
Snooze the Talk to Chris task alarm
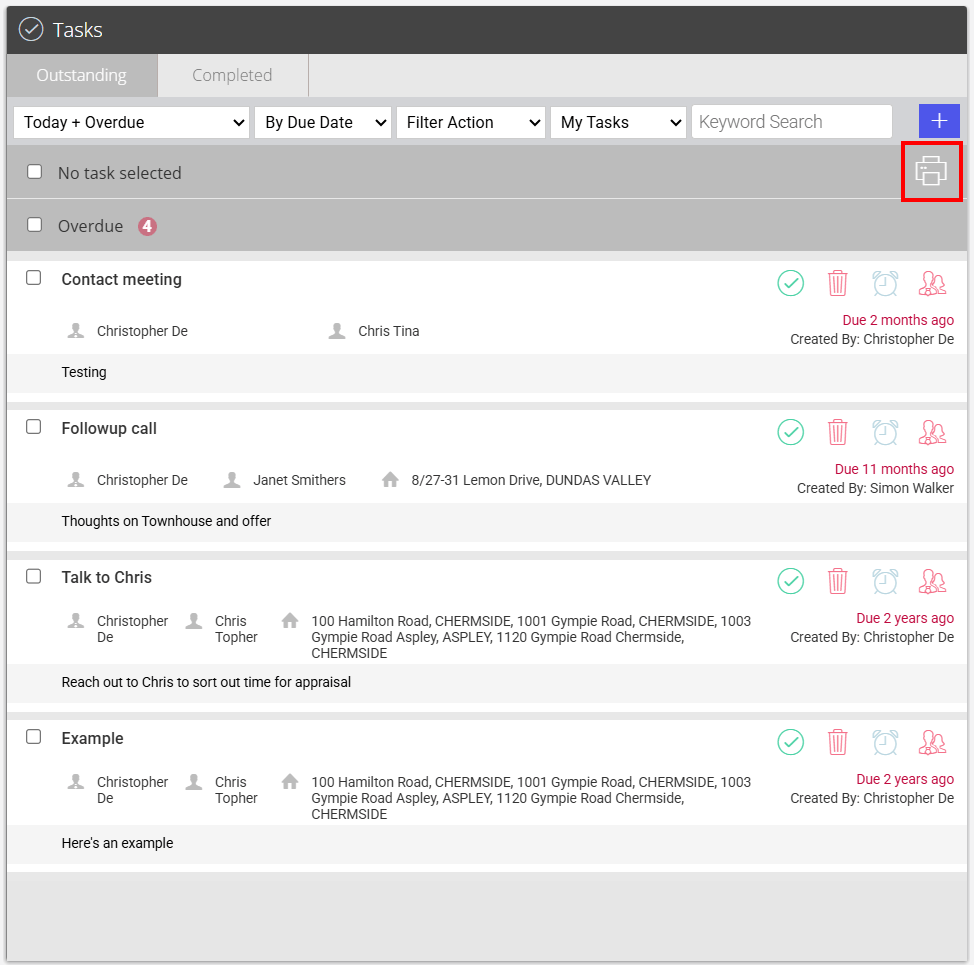click(x=885, y=581)
